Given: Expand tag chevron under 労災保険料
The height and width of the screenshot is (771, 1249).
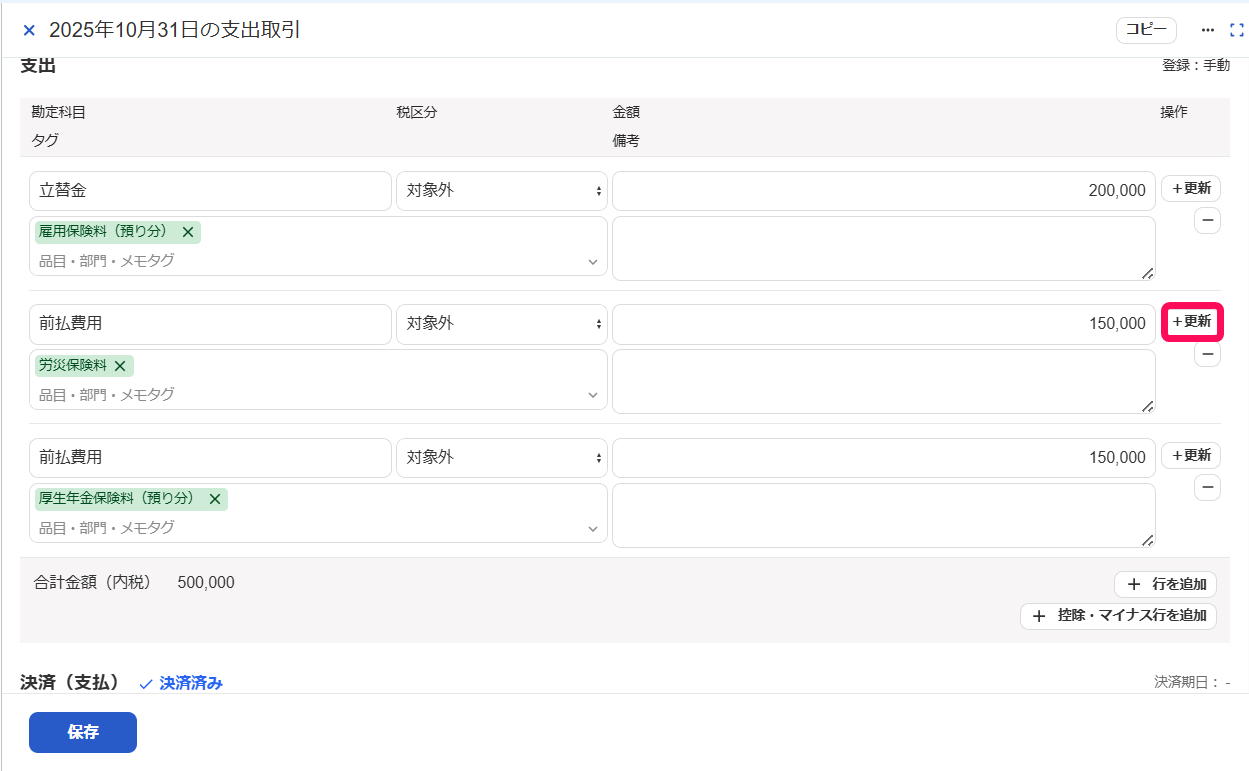Looking at the screenshot, I should 593,395.
